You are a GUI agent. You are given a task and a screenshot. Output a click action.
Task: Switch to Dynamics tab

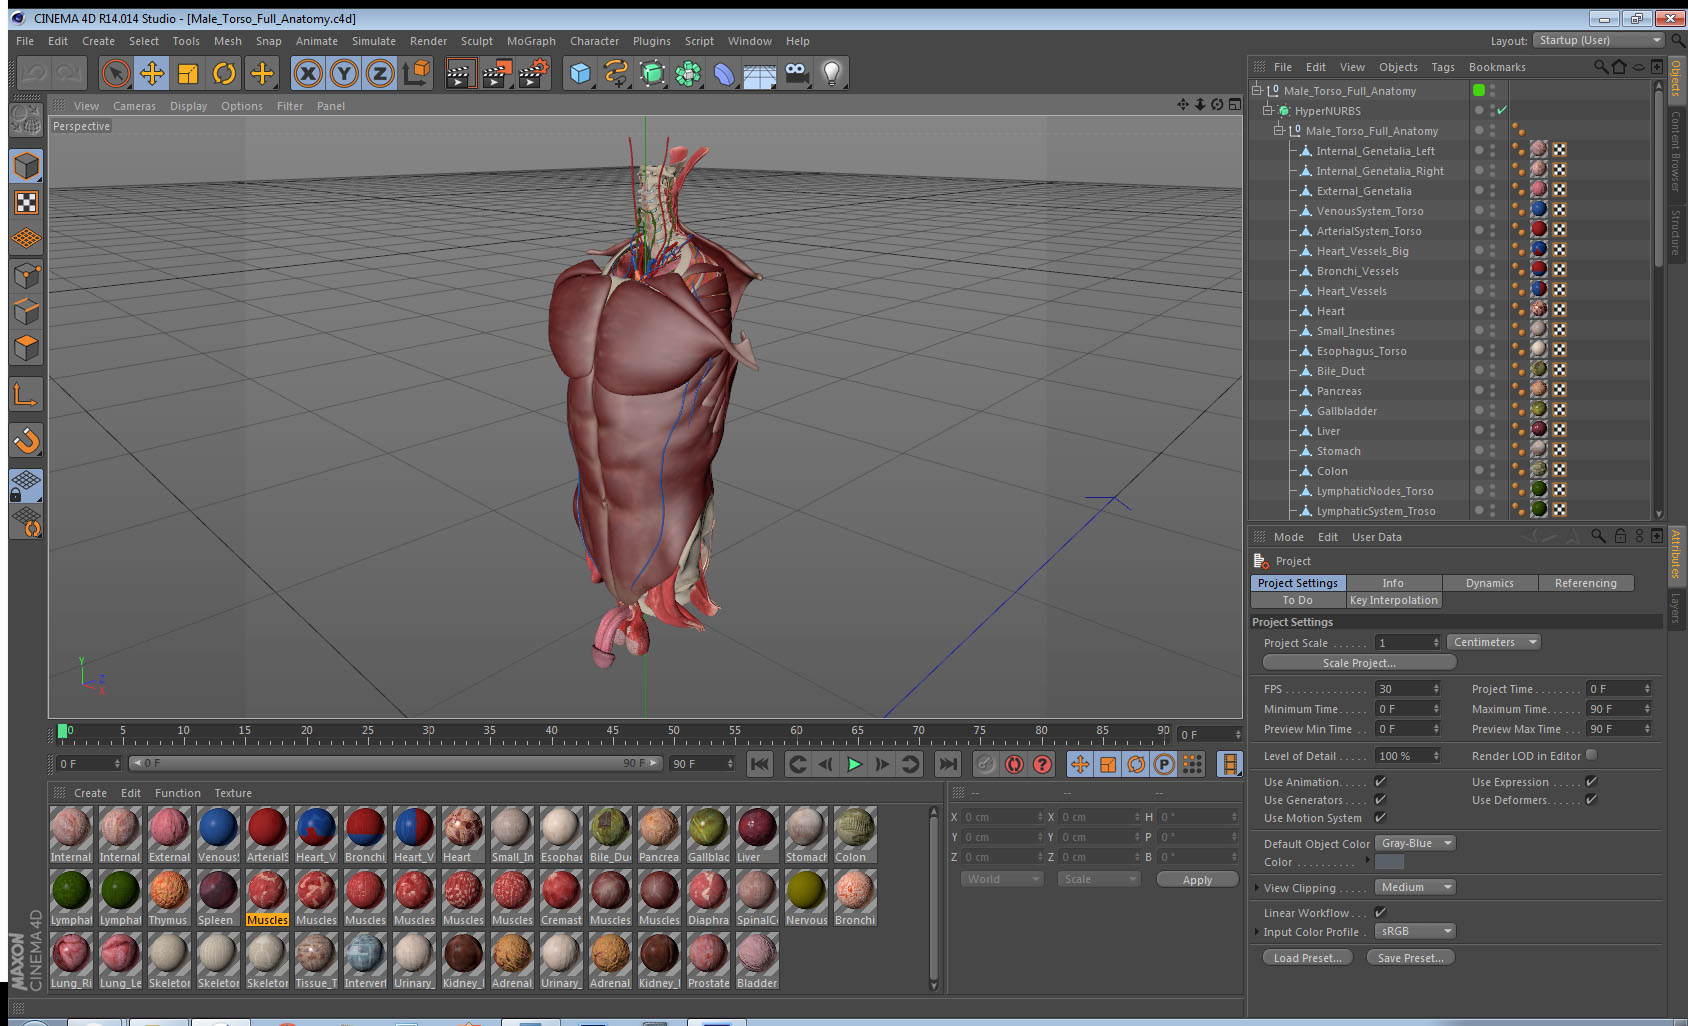coord(1489,583)
